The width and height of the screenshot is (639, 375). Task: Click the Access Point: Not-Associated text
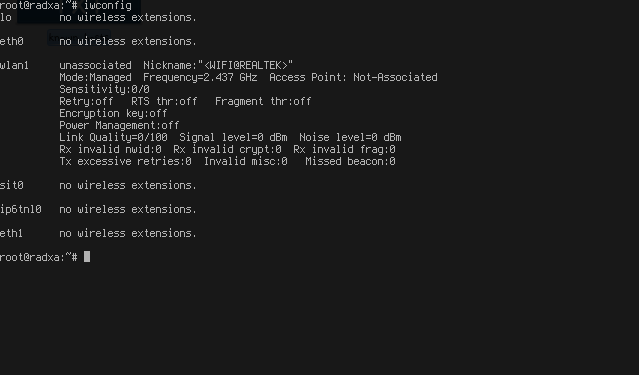pyautogui.click(x=353, y=77)
